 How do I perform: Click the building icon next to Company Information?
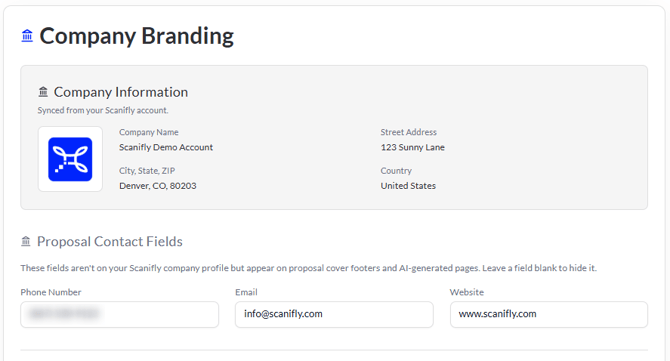pyautogui.click(x=43, y=91)
